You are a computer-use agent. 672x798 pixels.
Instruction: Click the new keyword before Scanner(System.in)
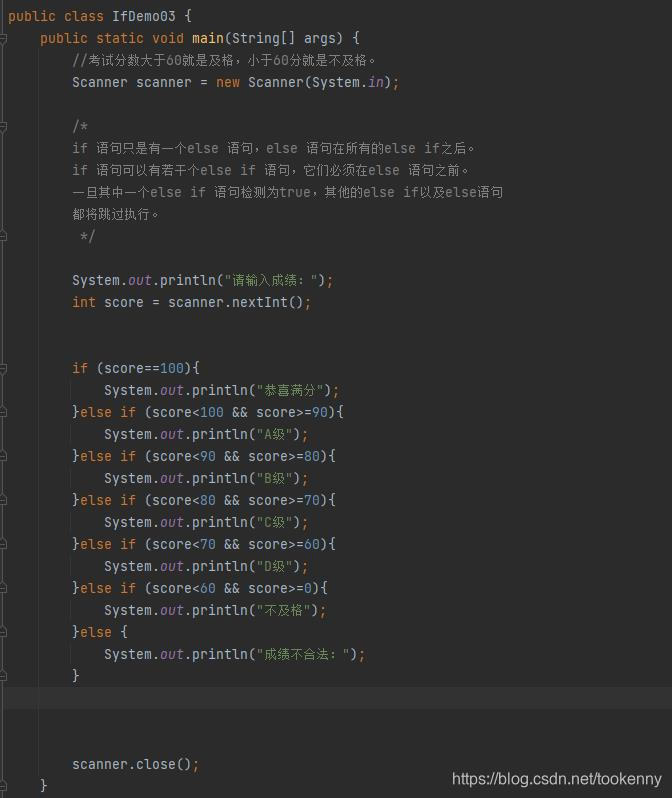tap(228, 82)
